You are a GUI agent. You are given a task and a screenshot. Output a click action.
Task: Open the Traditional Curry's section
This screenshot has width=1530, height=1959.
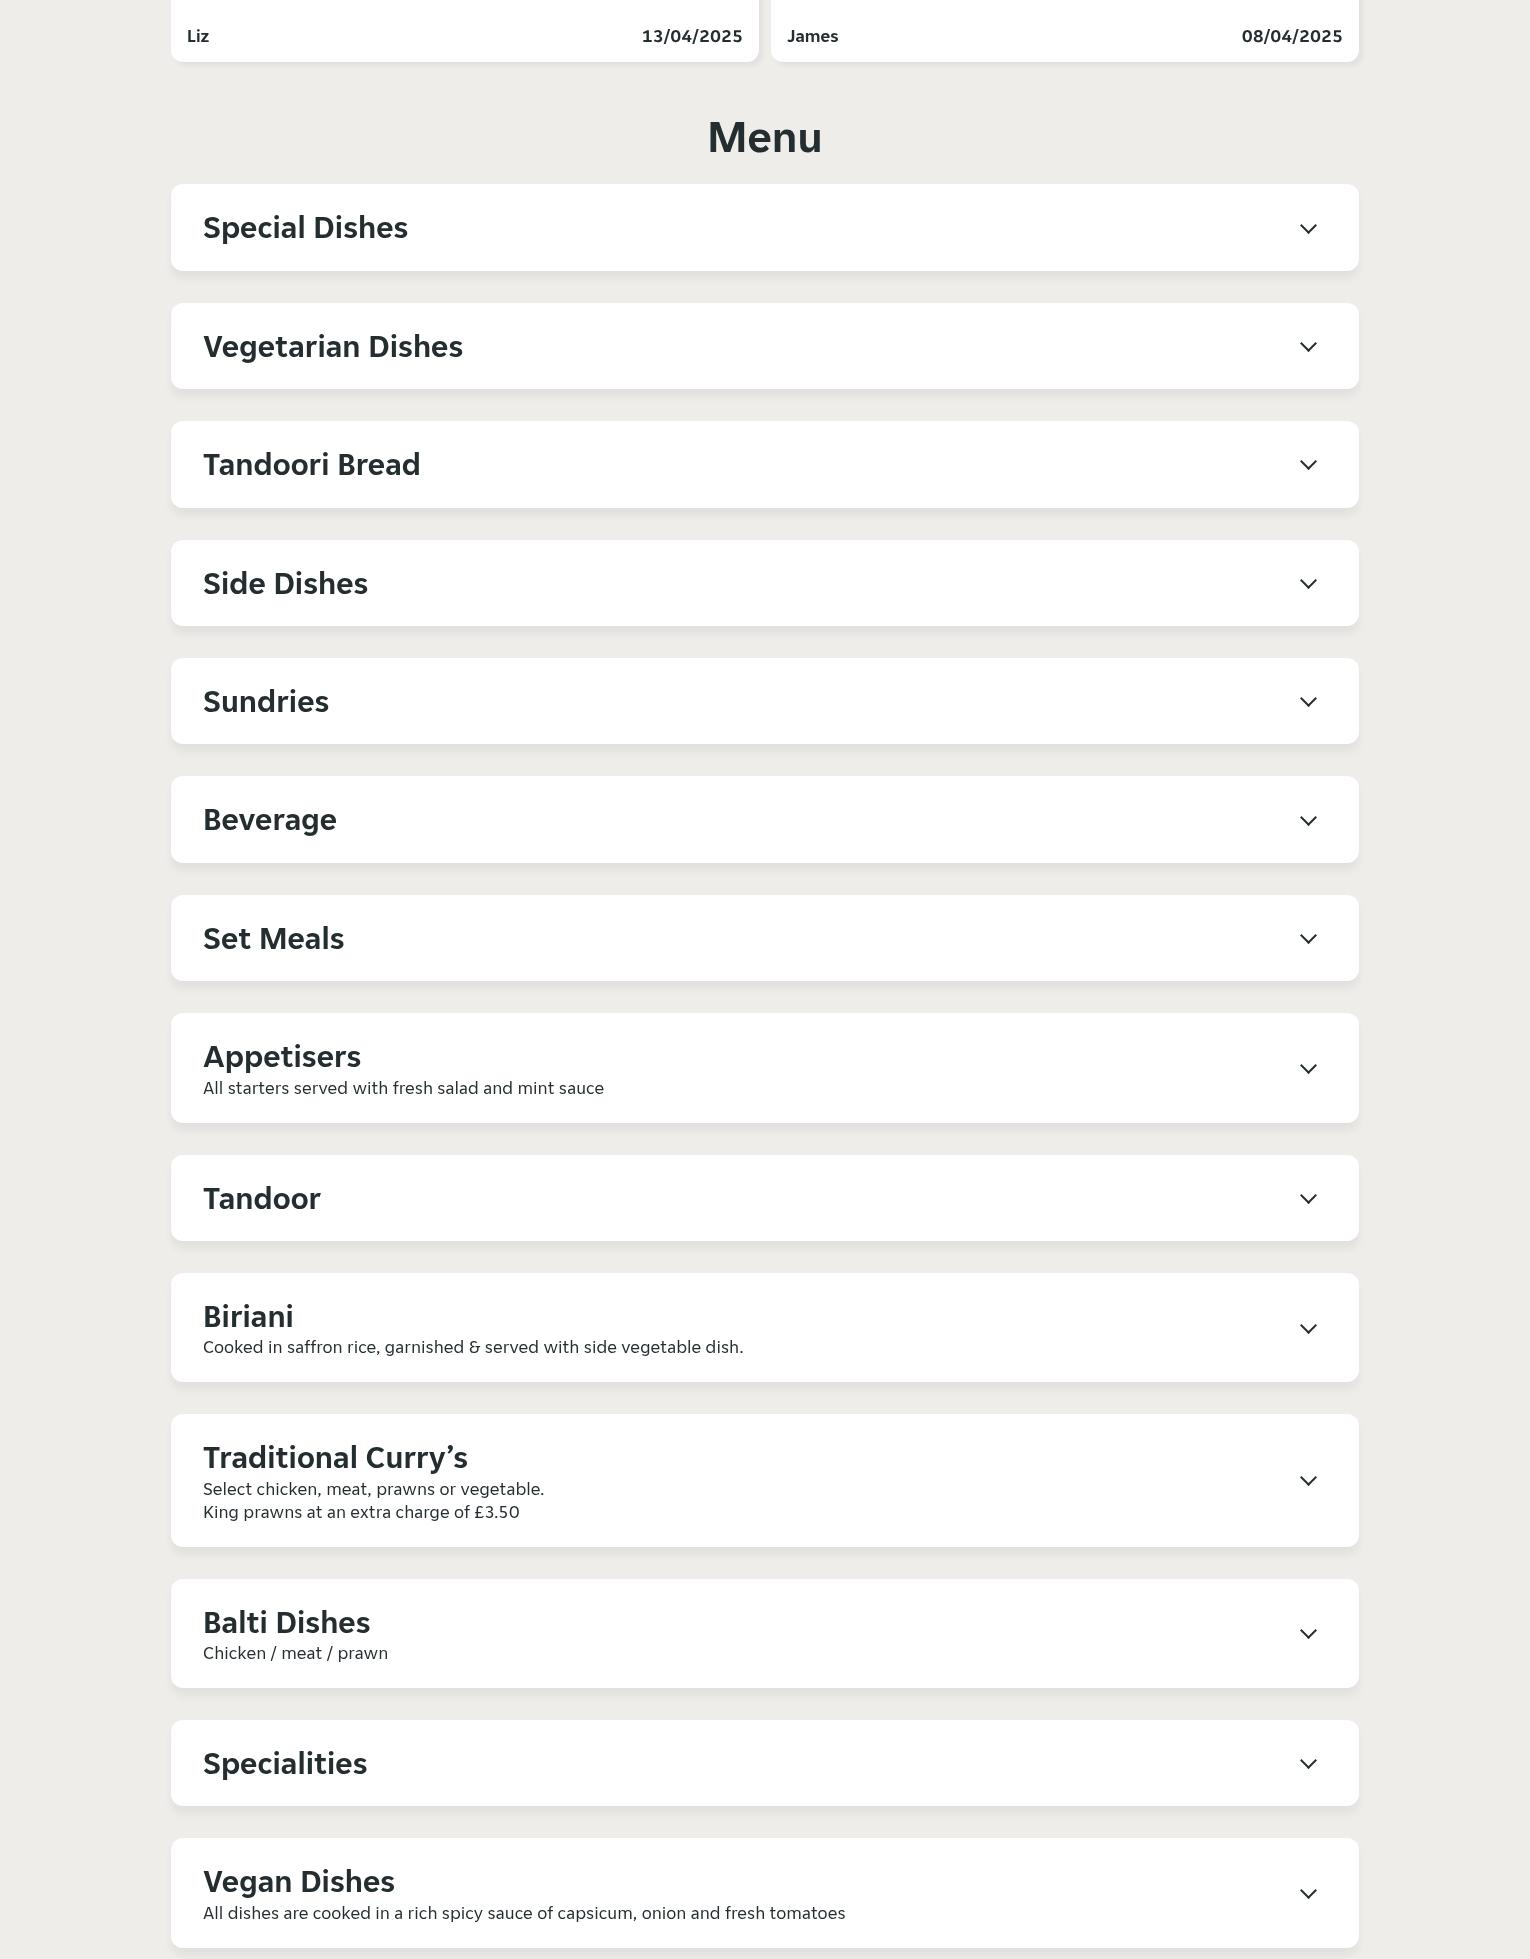tap(1308, 1481)
